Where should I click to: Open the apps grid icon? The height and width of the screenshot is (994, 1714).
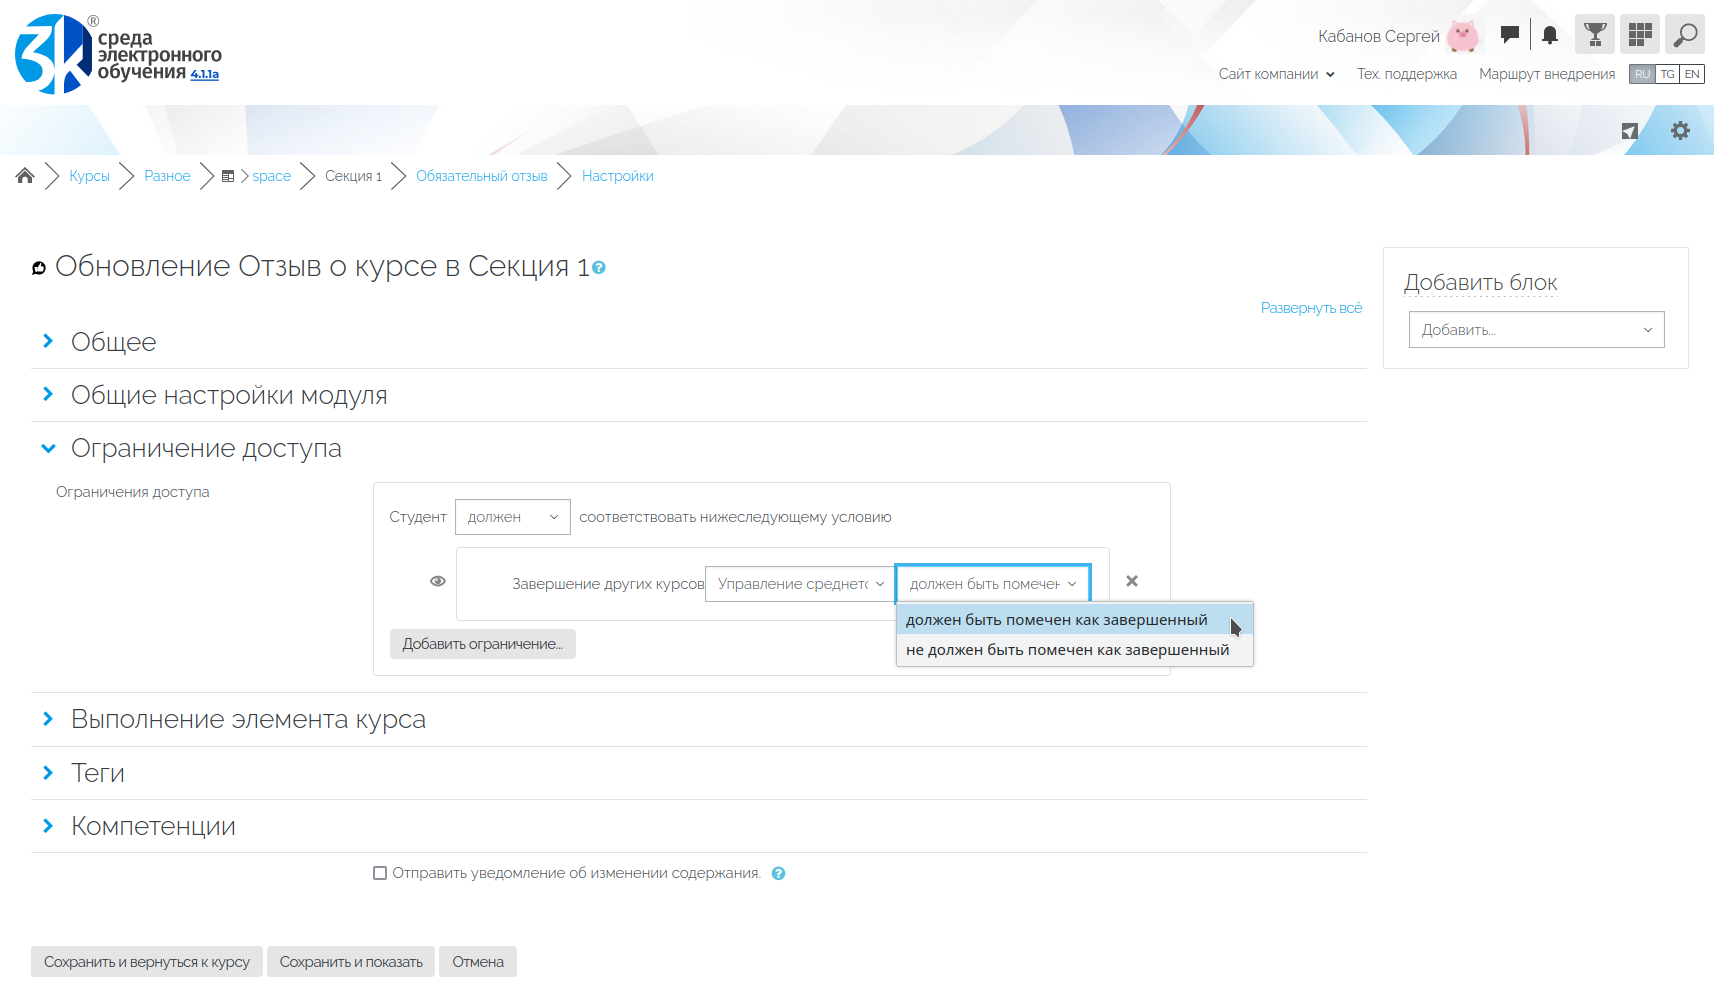1640,35
